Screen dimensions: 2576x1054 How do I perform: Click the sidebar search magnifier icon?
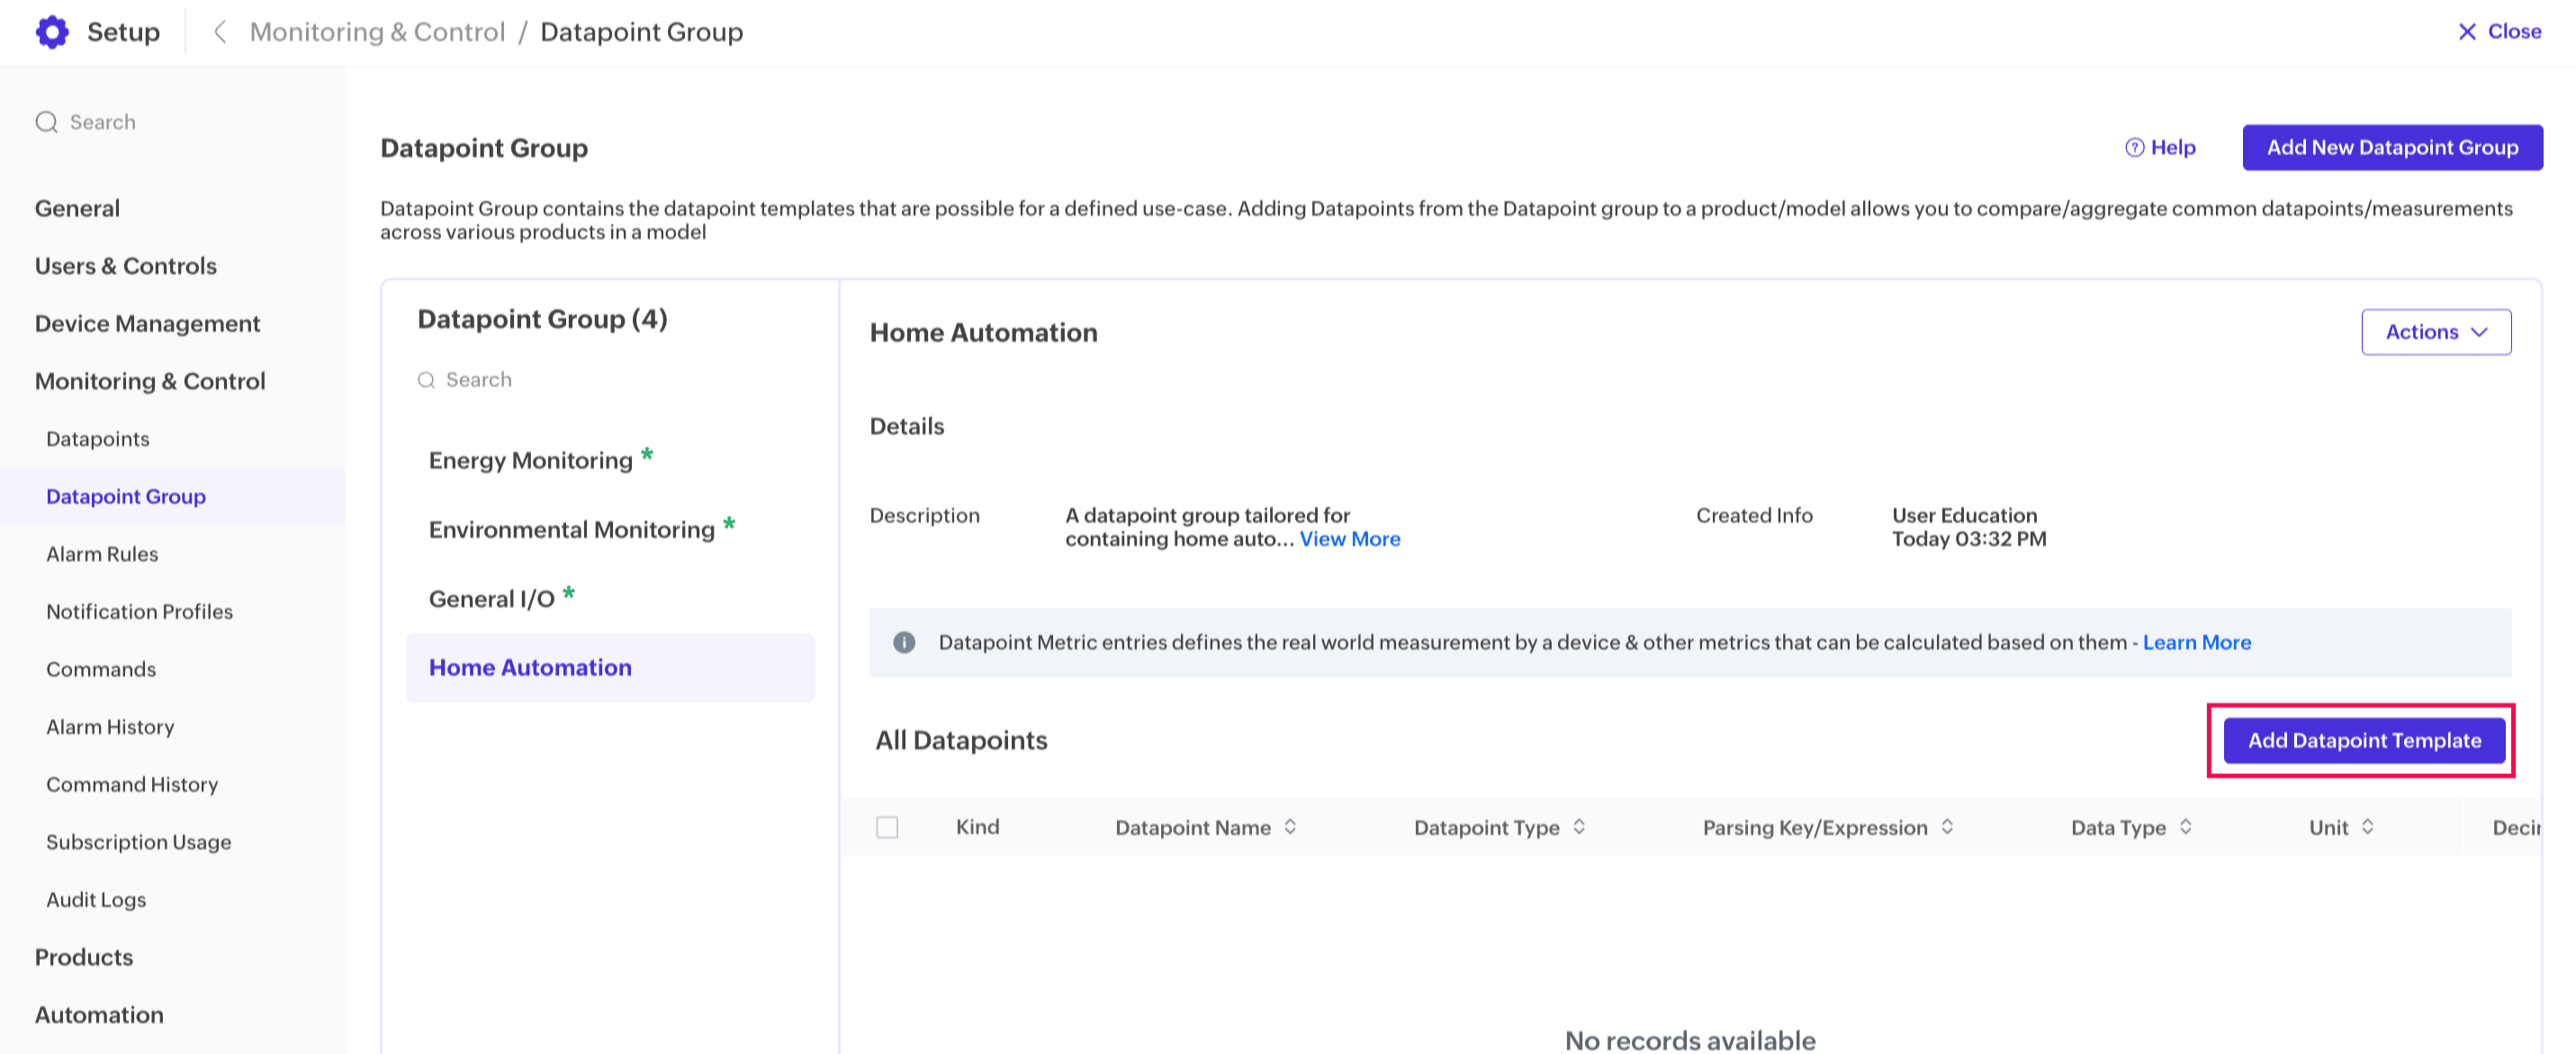point(46,122)
